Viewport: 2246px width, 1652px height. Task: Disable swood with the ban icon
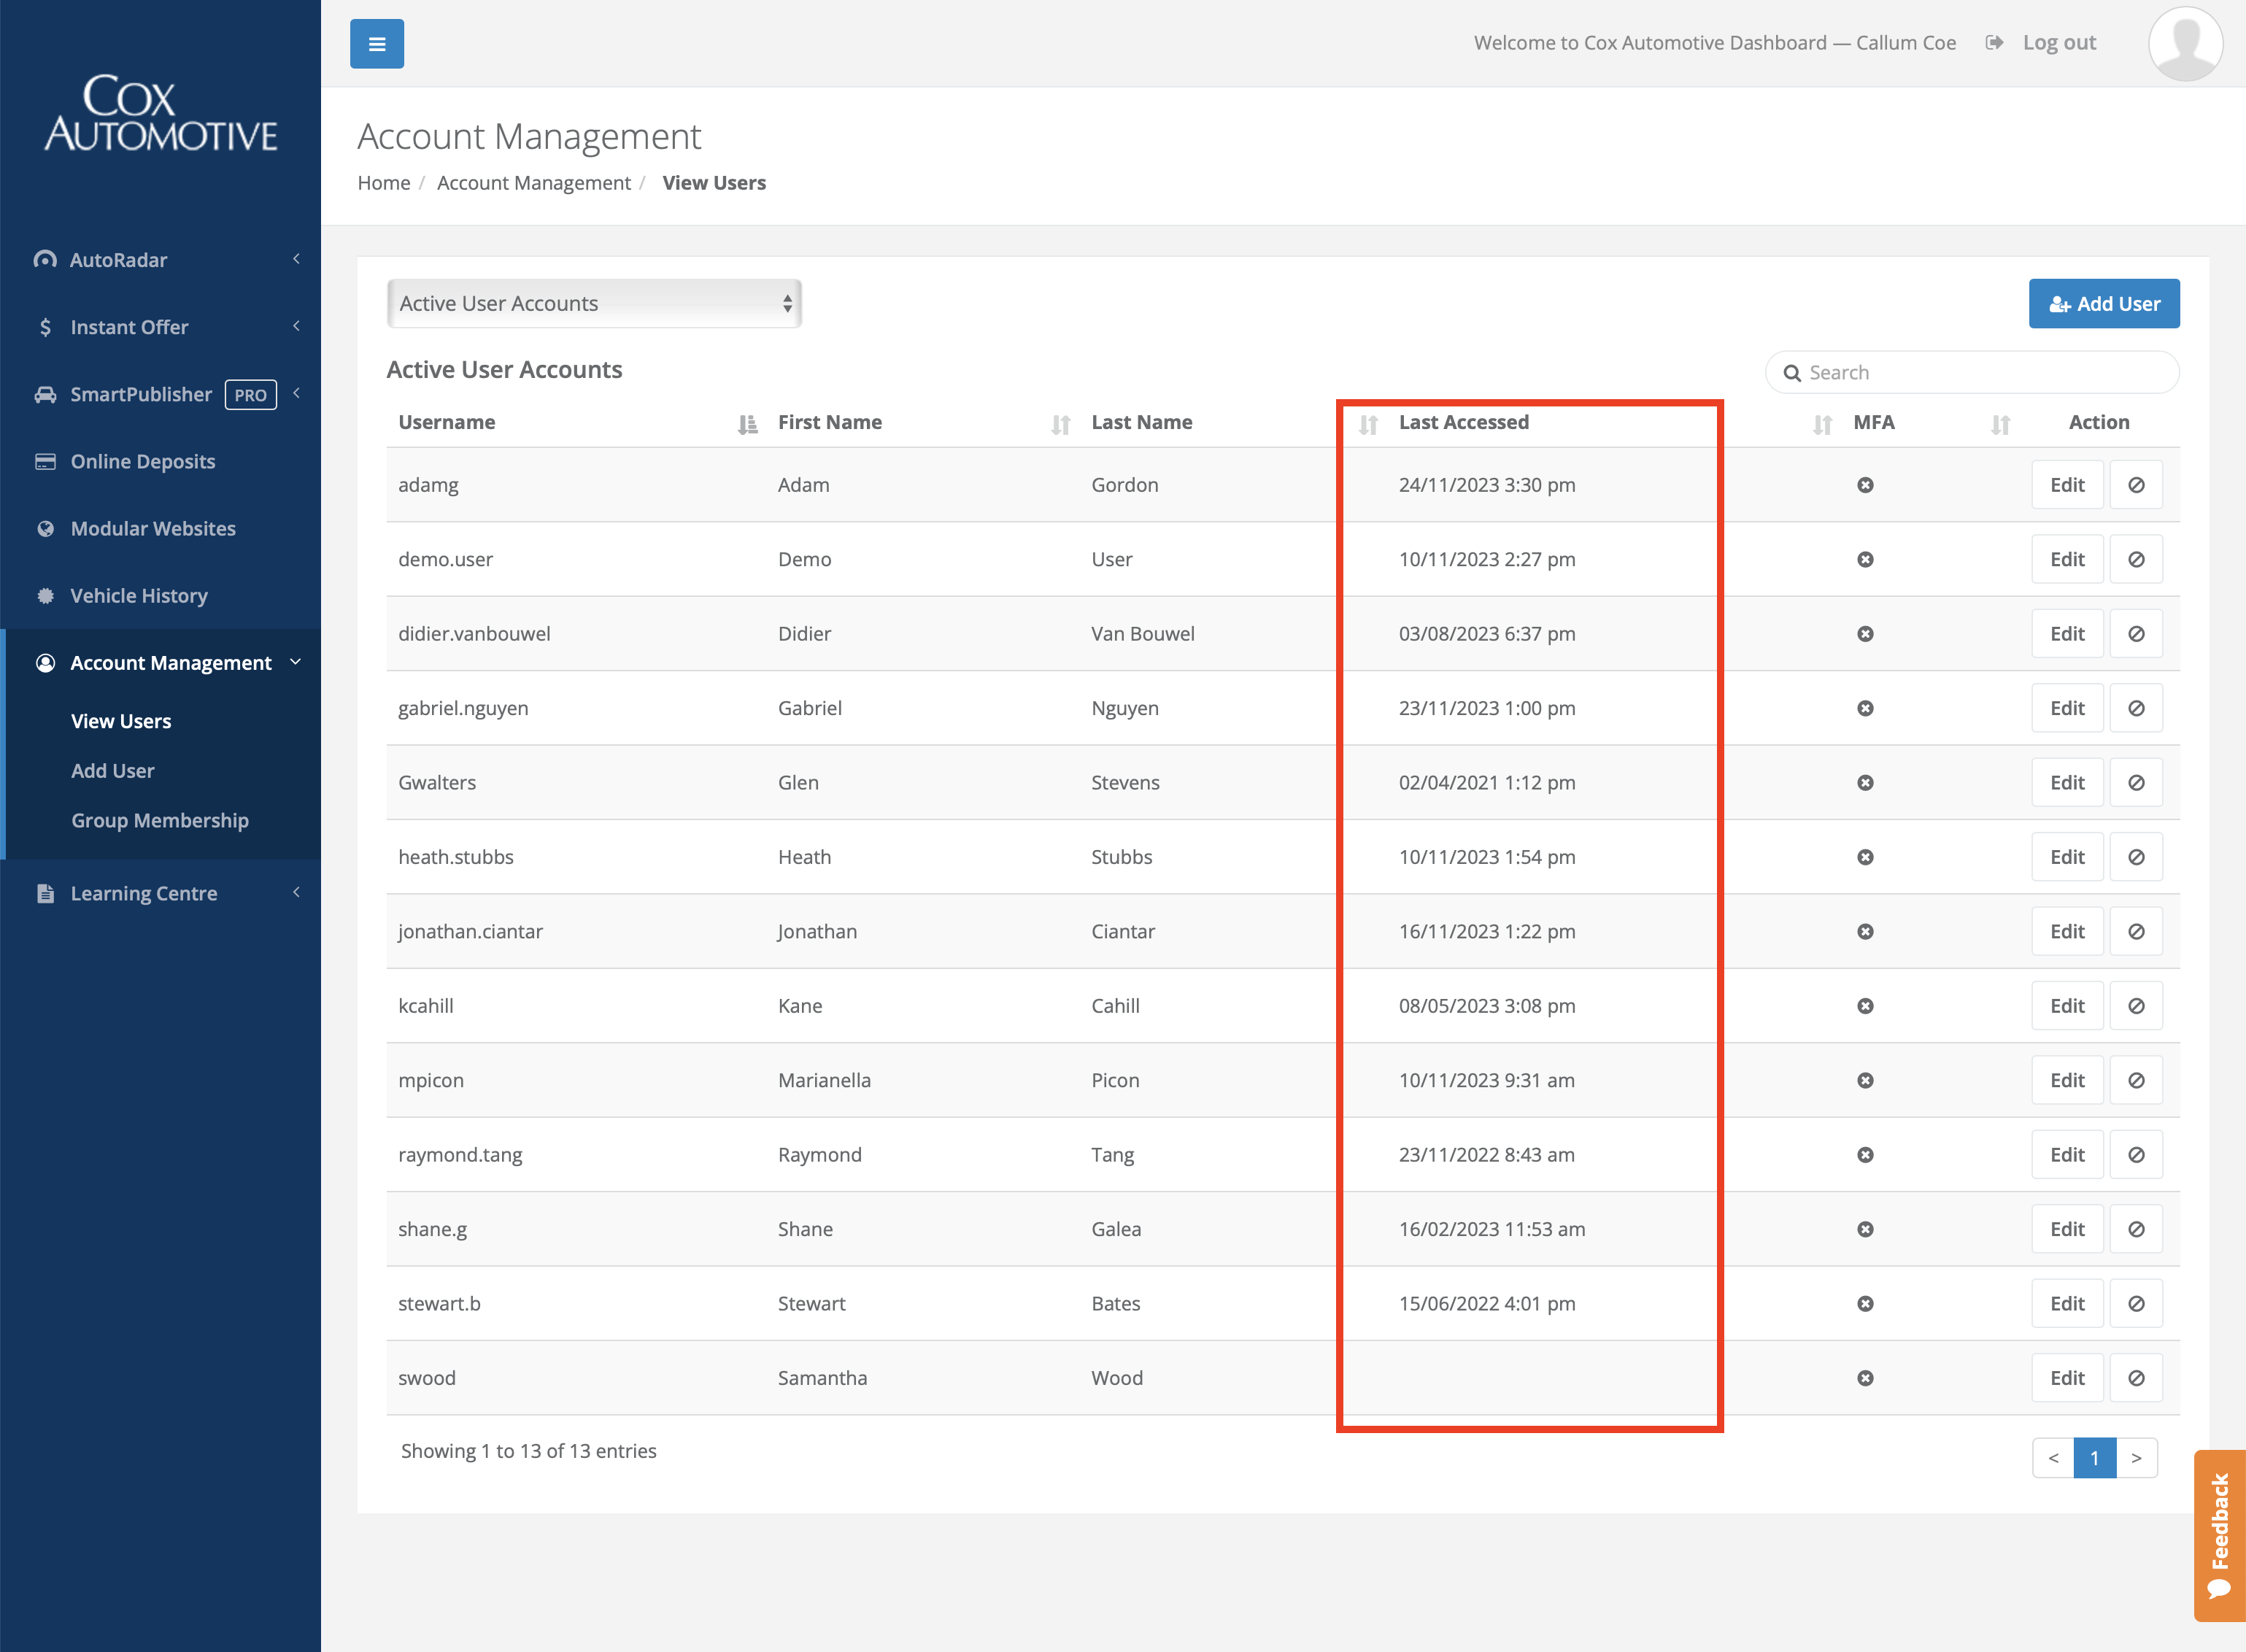pos(2136,1378)
